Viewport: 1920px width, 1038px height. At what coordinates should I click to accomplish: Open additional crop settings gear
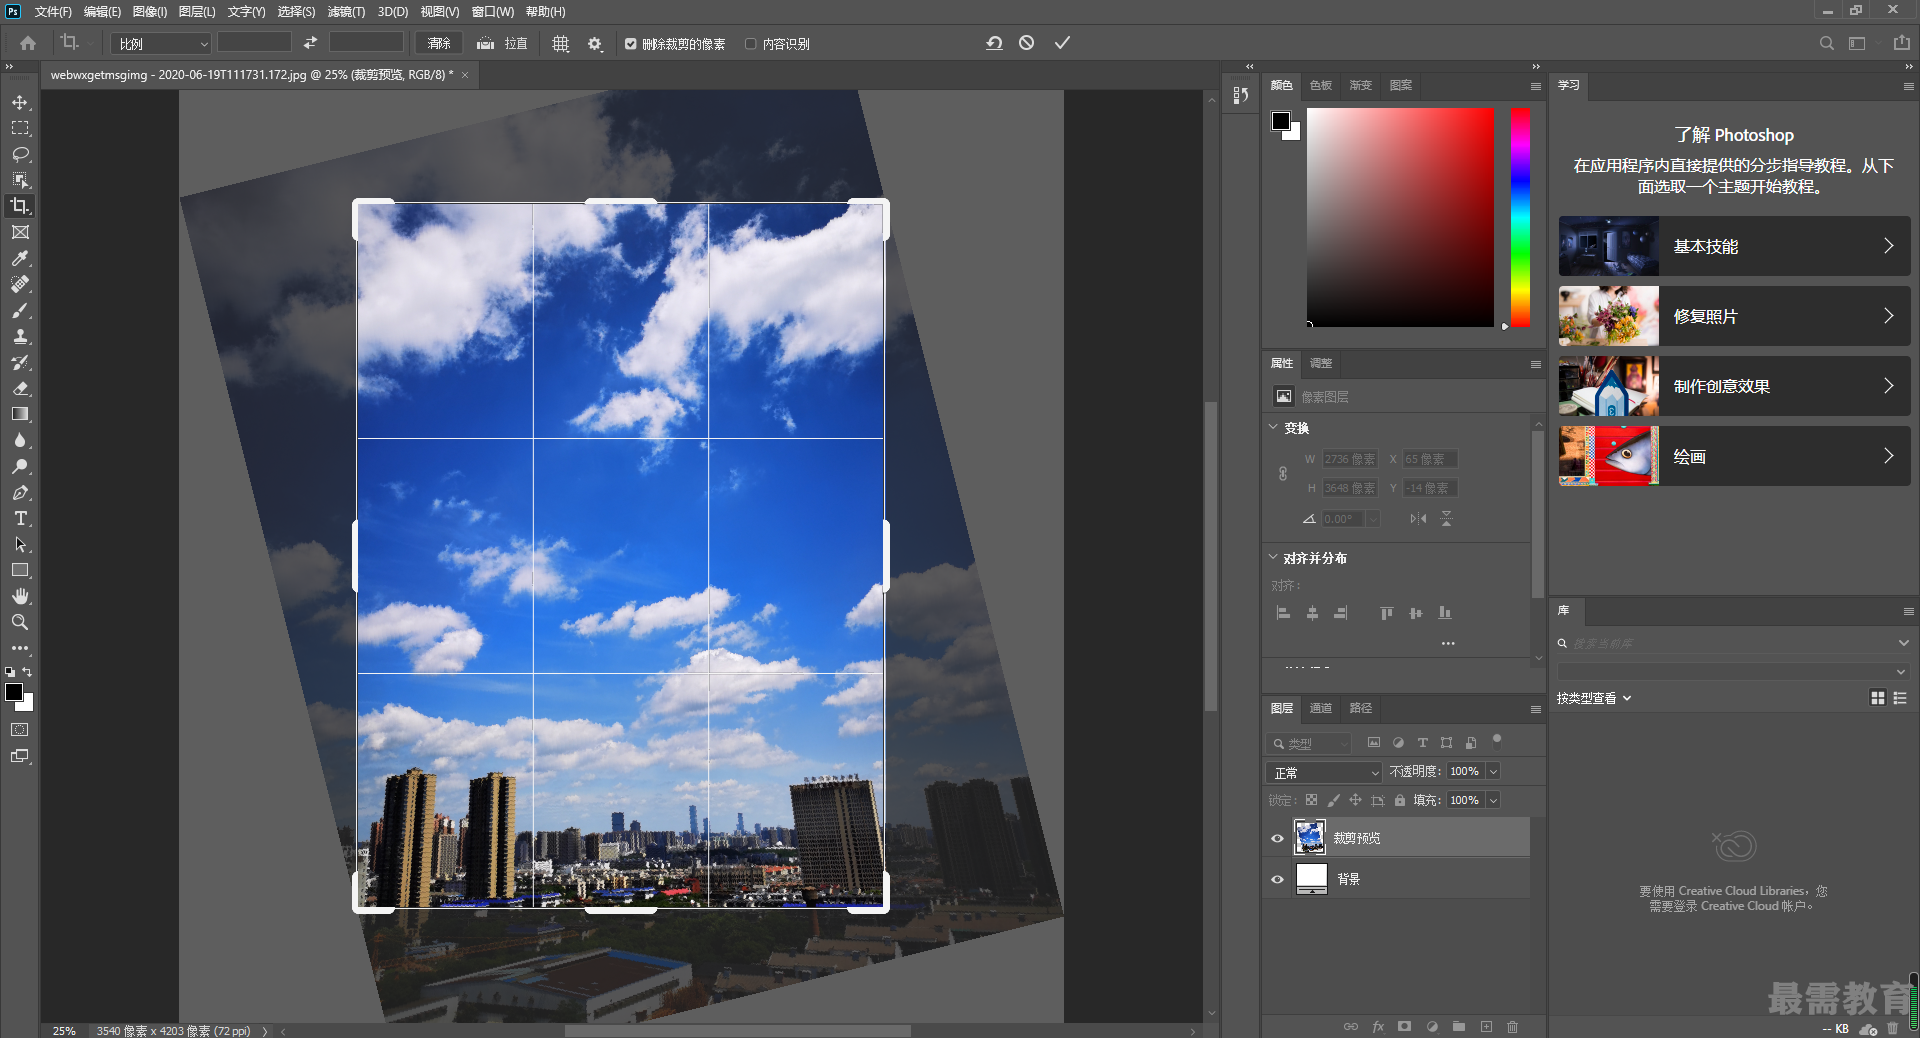pos(595,44)
